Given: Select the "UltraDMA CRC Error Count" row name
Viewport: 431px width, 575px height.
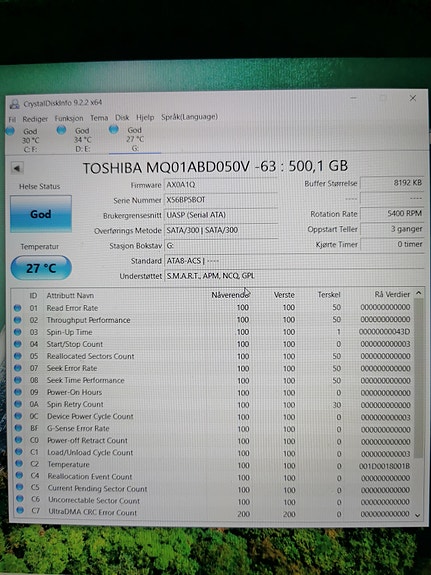Looking at the screenshot, I should coord(92,513).
